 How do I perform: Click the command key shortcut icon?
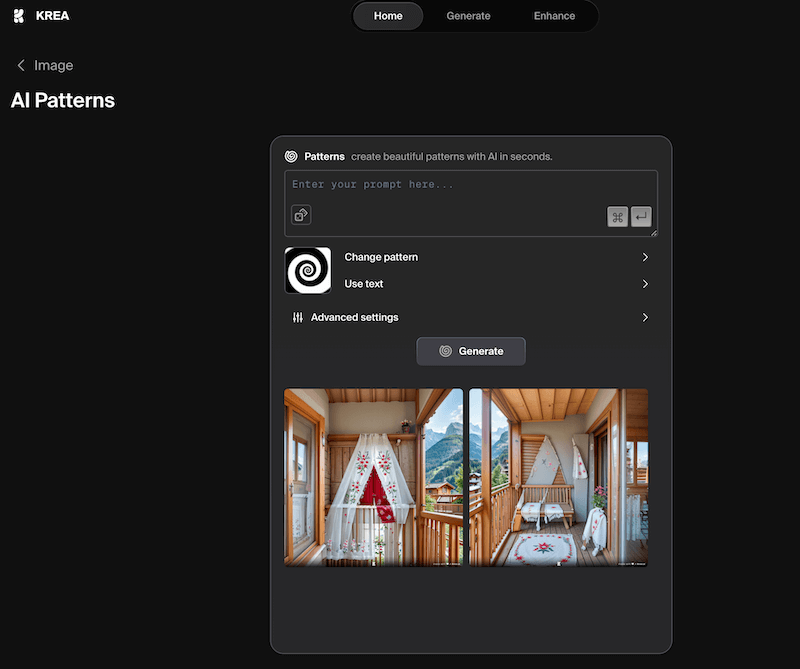[x=618, y=216]
